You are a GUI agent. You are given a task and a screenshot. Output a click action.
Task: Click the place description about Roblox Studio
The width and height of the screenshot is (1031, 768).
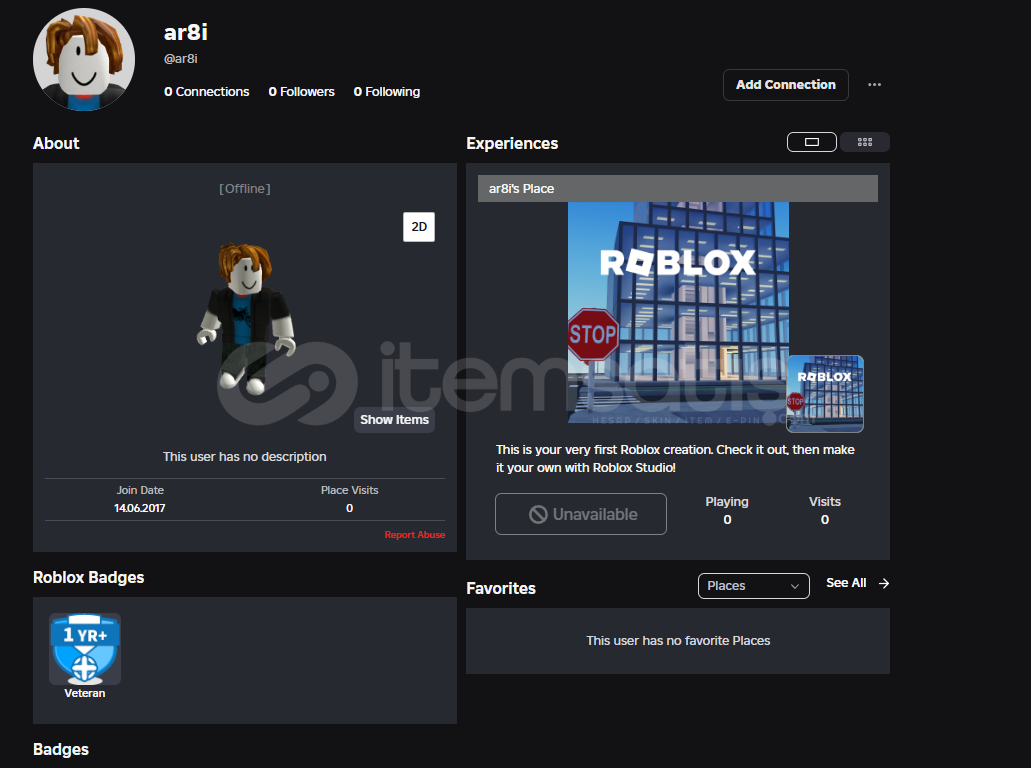675,459
